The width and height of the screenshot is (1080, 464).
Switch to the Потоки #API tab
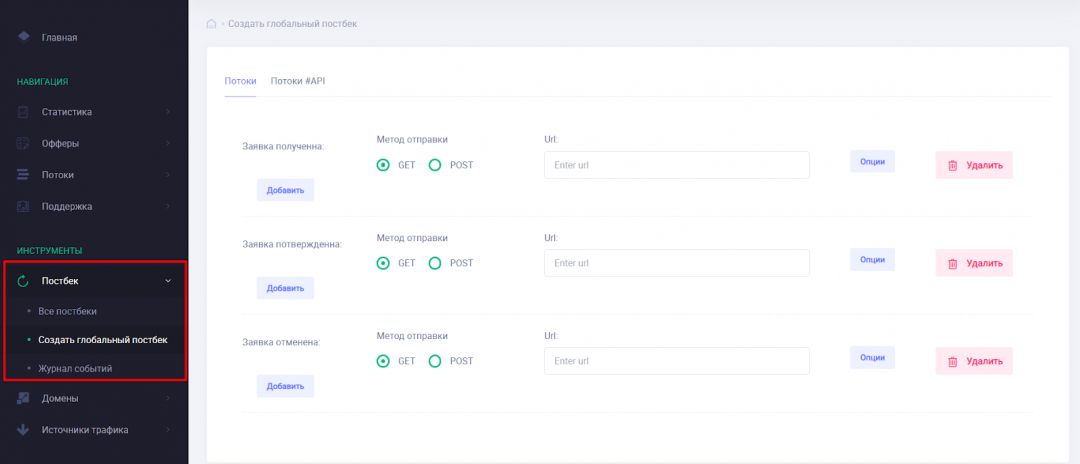298,81
